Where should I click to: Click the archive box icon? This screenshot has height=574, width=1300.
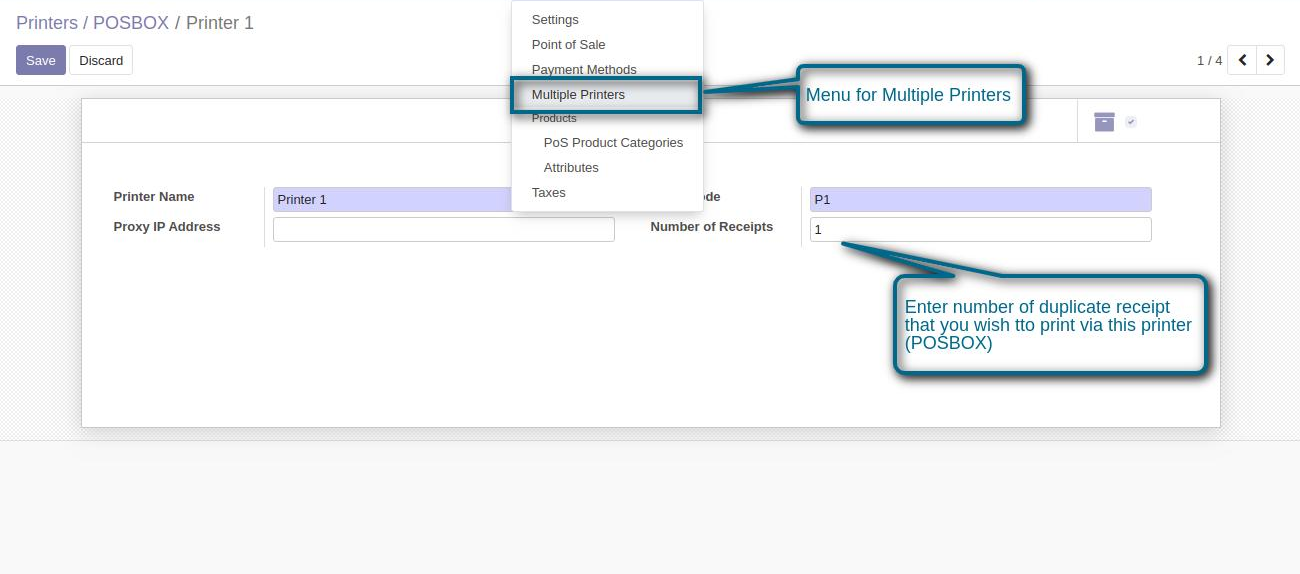1104,122
